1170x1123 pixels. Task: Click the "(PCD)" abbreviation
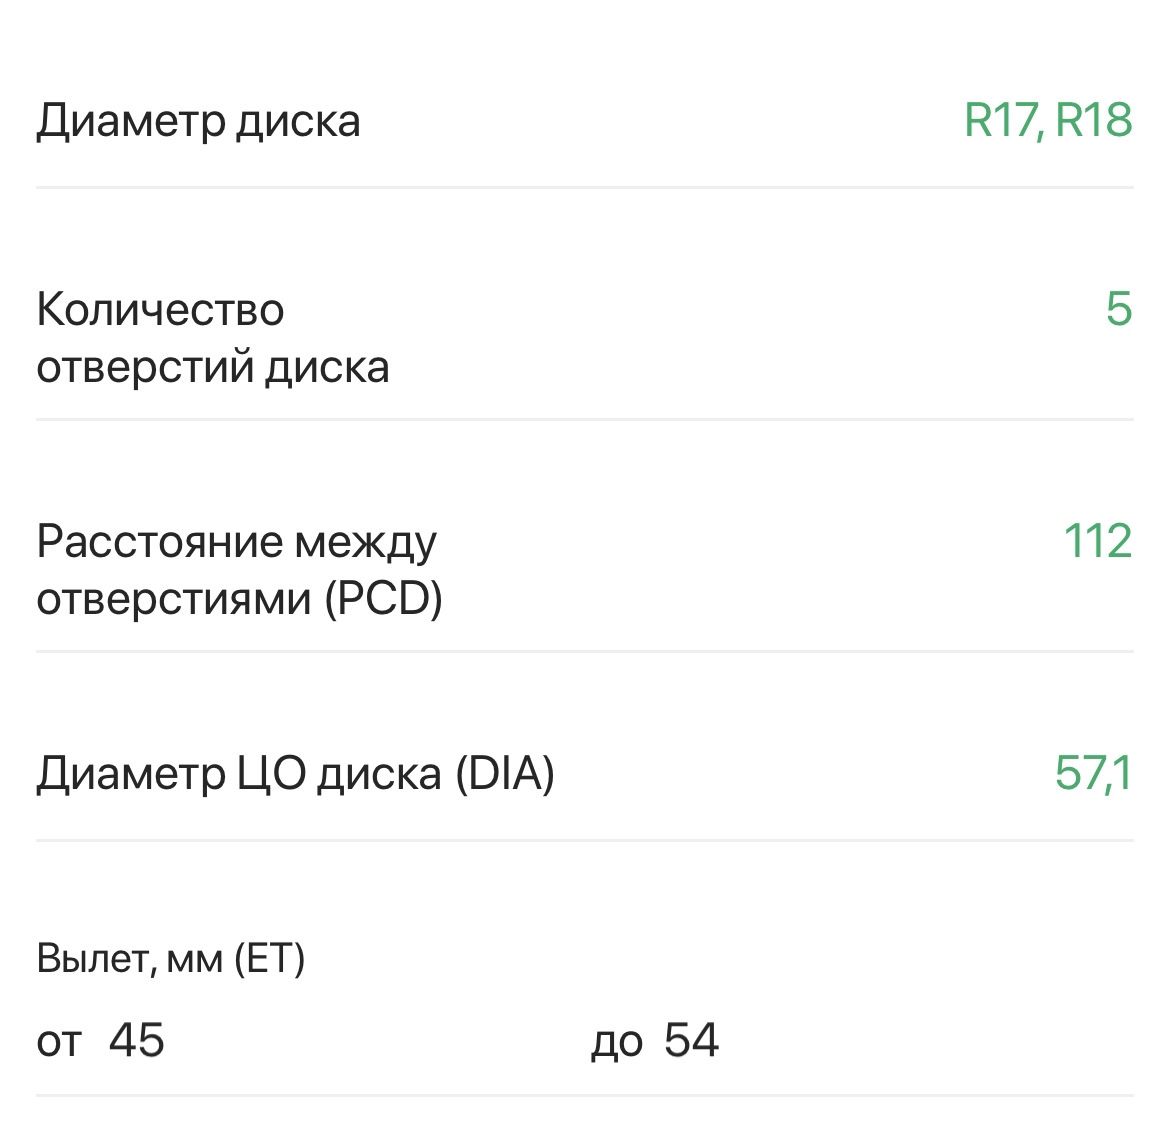point(383,600)
